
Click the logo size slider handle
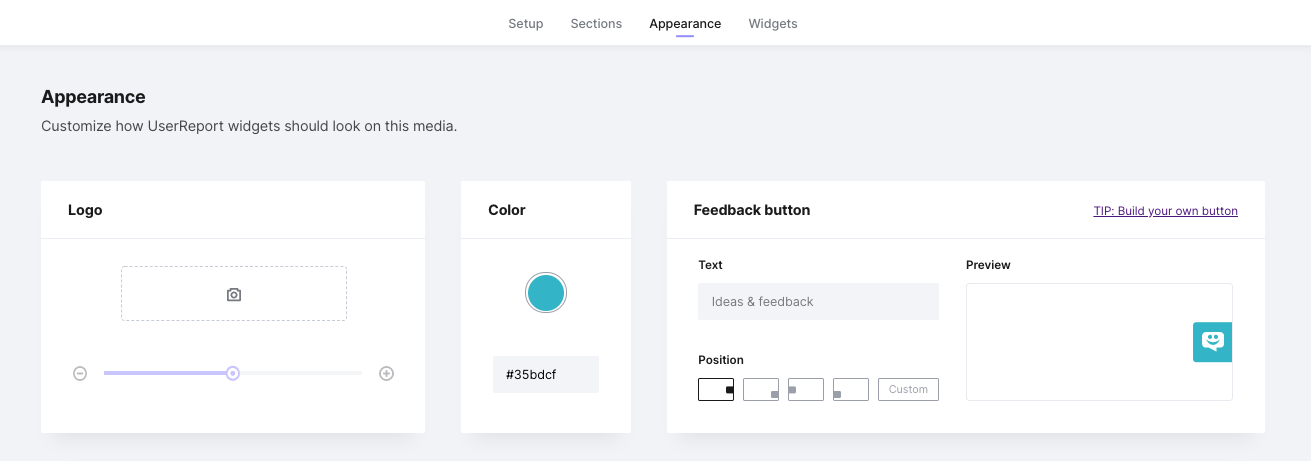(x=233, y=373)
